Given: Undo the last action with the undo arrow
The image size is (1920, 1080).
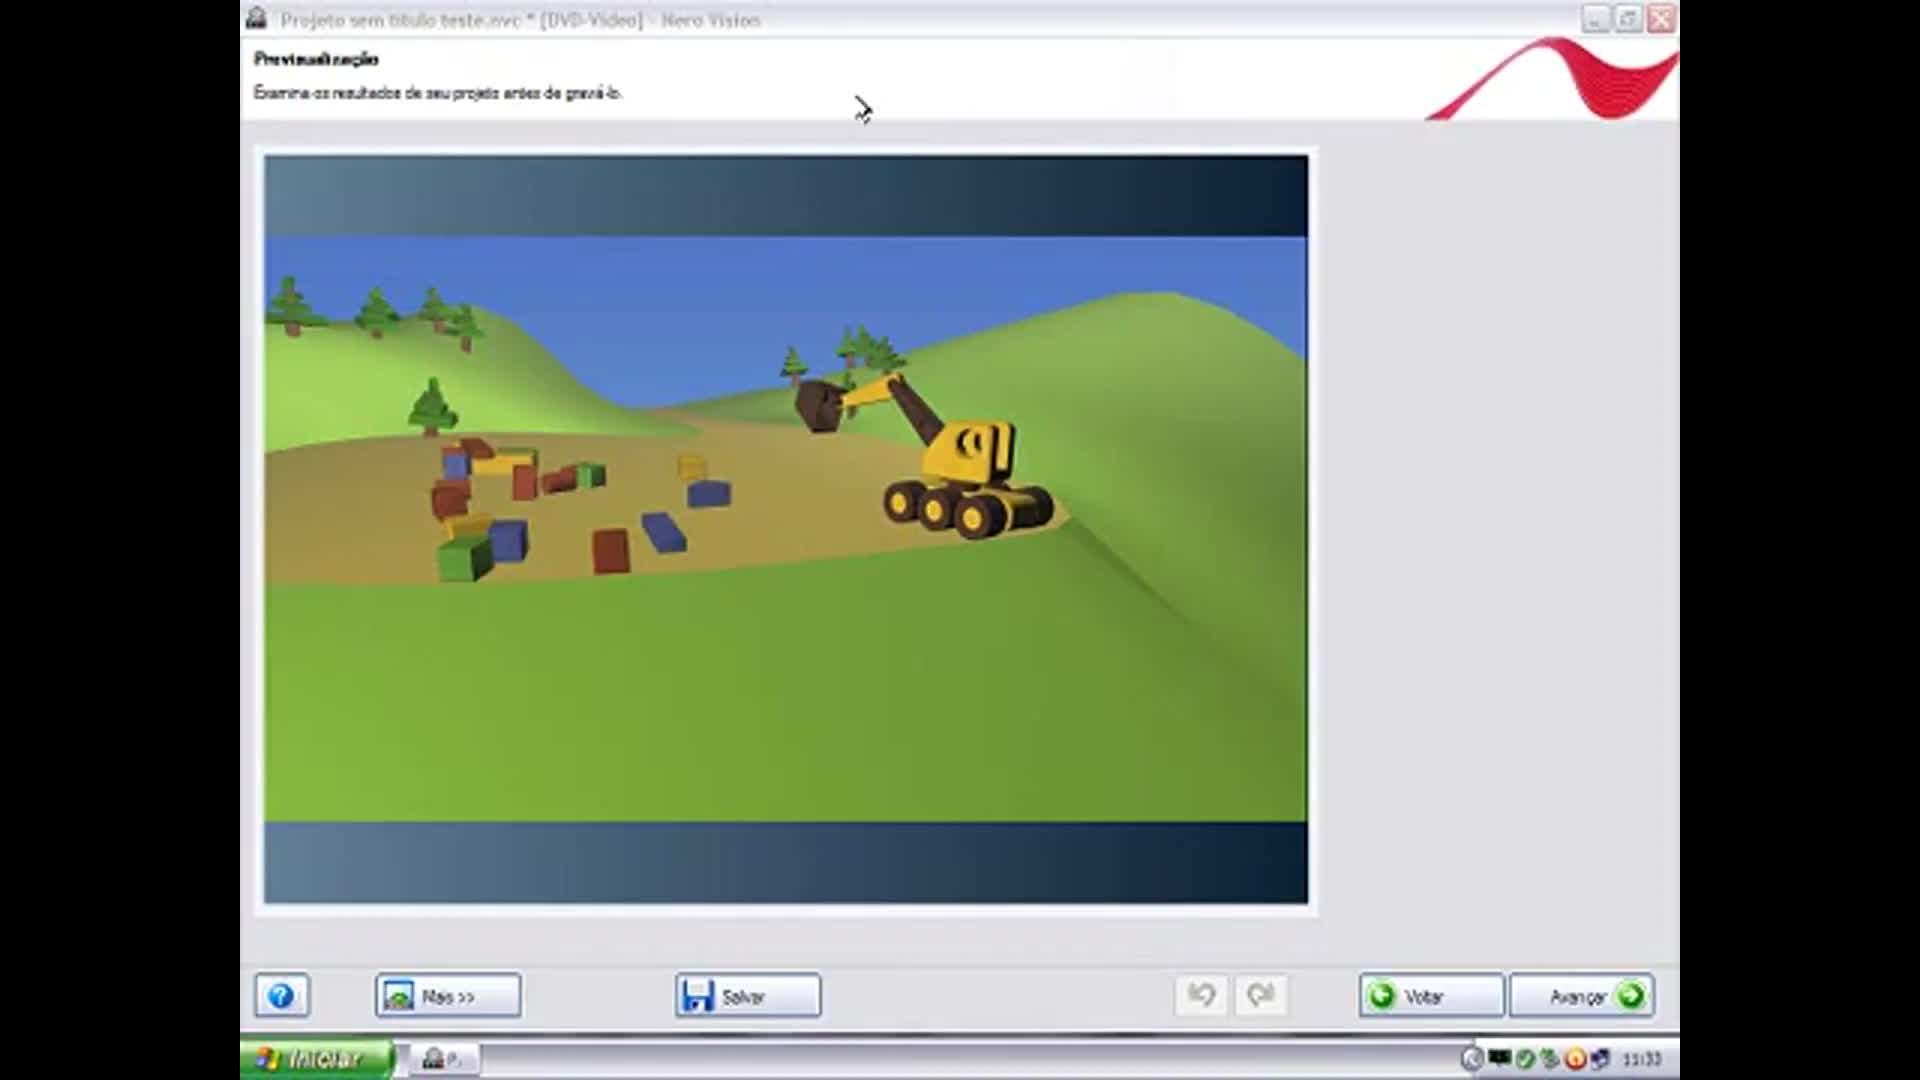Looking at the screenshot, I should [1201, 995].
